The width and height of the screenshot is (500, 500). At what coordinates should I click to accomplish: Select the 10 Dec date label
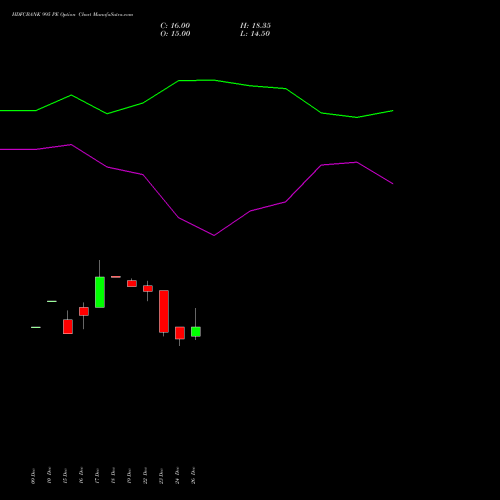[49, 476]
